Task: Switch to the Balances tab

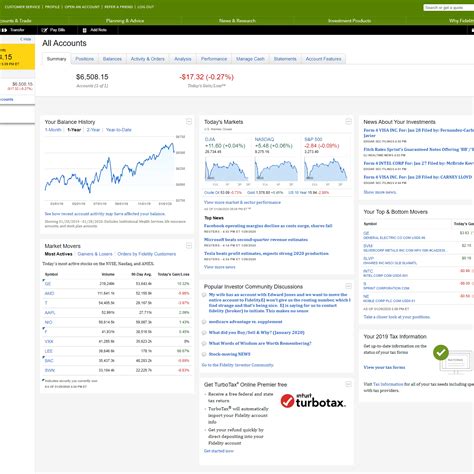Action: click(x=112, y=59)
